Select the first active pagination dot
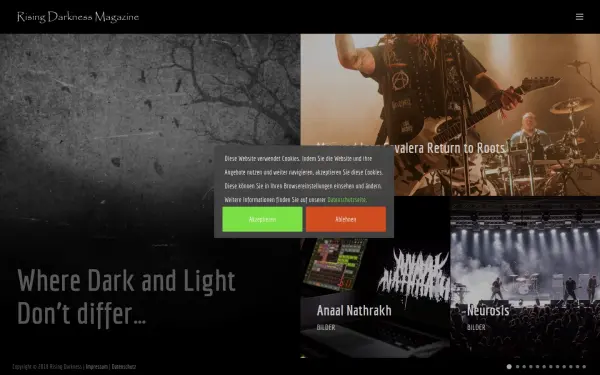The image size is (600, 375). tap(509, 367)
